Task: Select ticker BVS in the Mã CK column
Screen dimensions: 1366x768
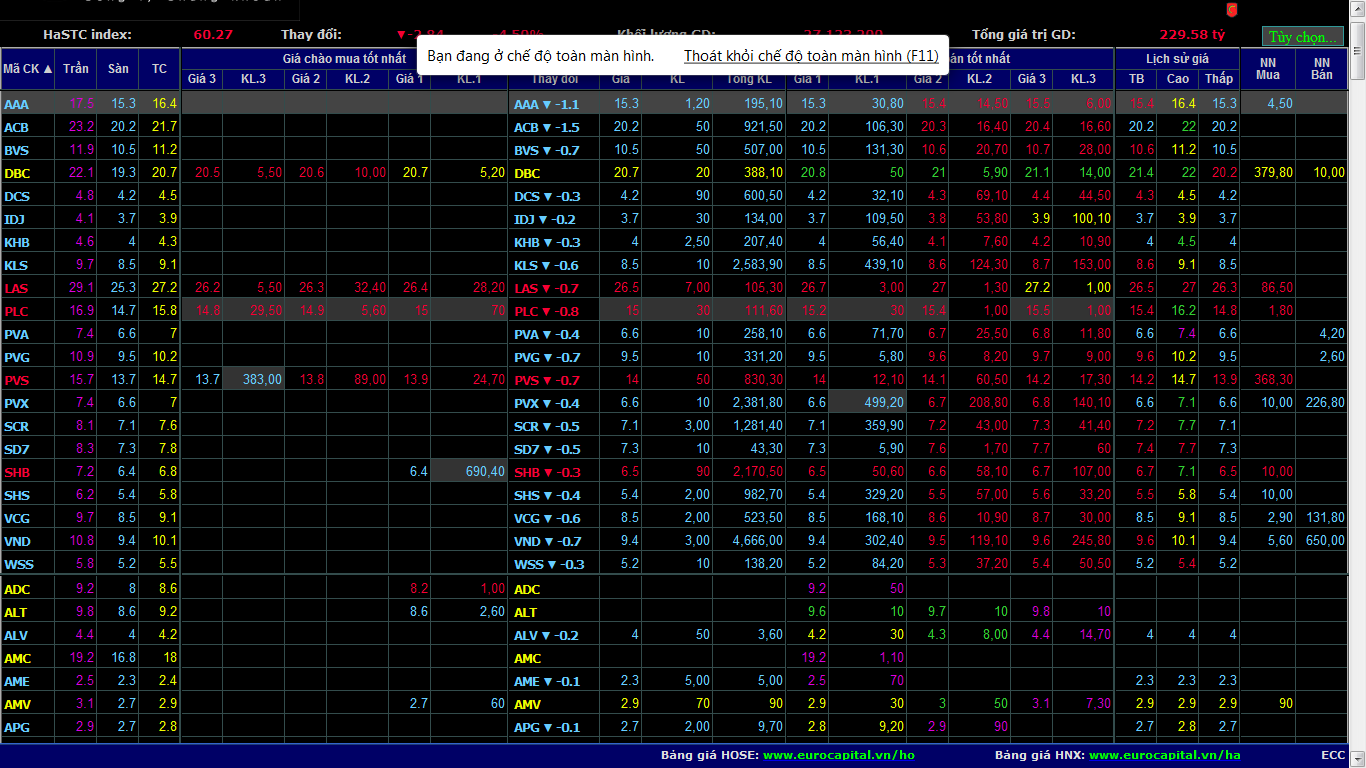Action: [16, 150]
